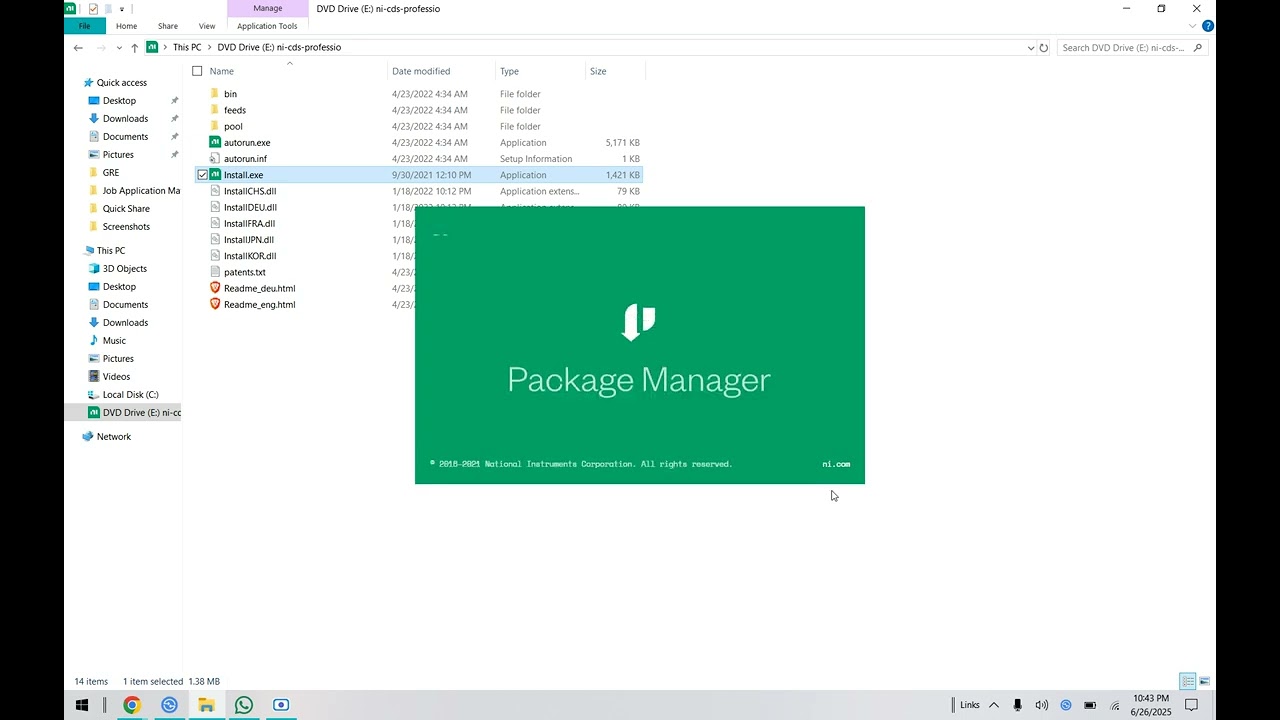Sort files by the Type column

click(x=509, y=71)
